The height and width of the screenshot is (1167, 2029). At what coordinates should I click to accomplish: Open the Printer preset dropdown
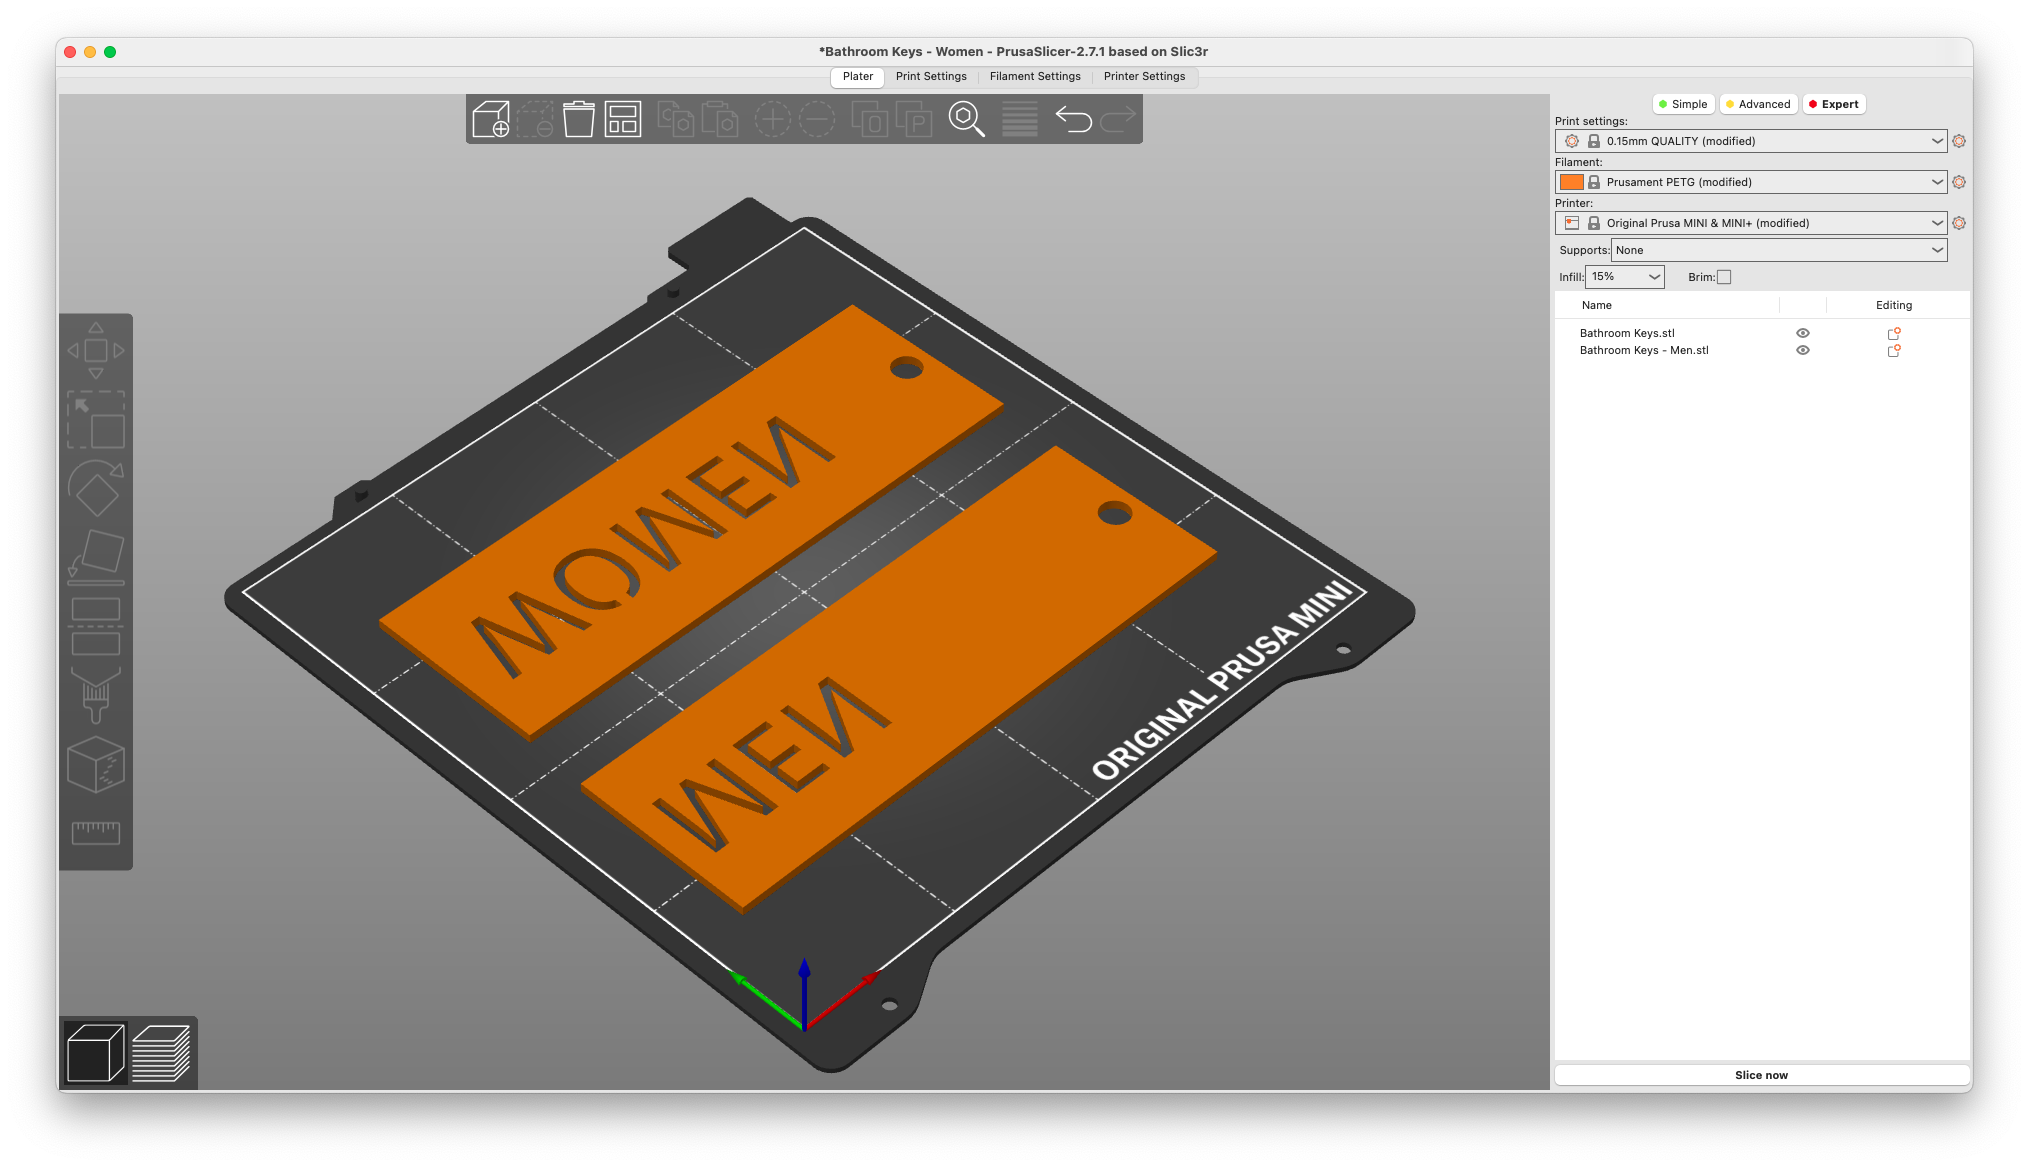1750,223
